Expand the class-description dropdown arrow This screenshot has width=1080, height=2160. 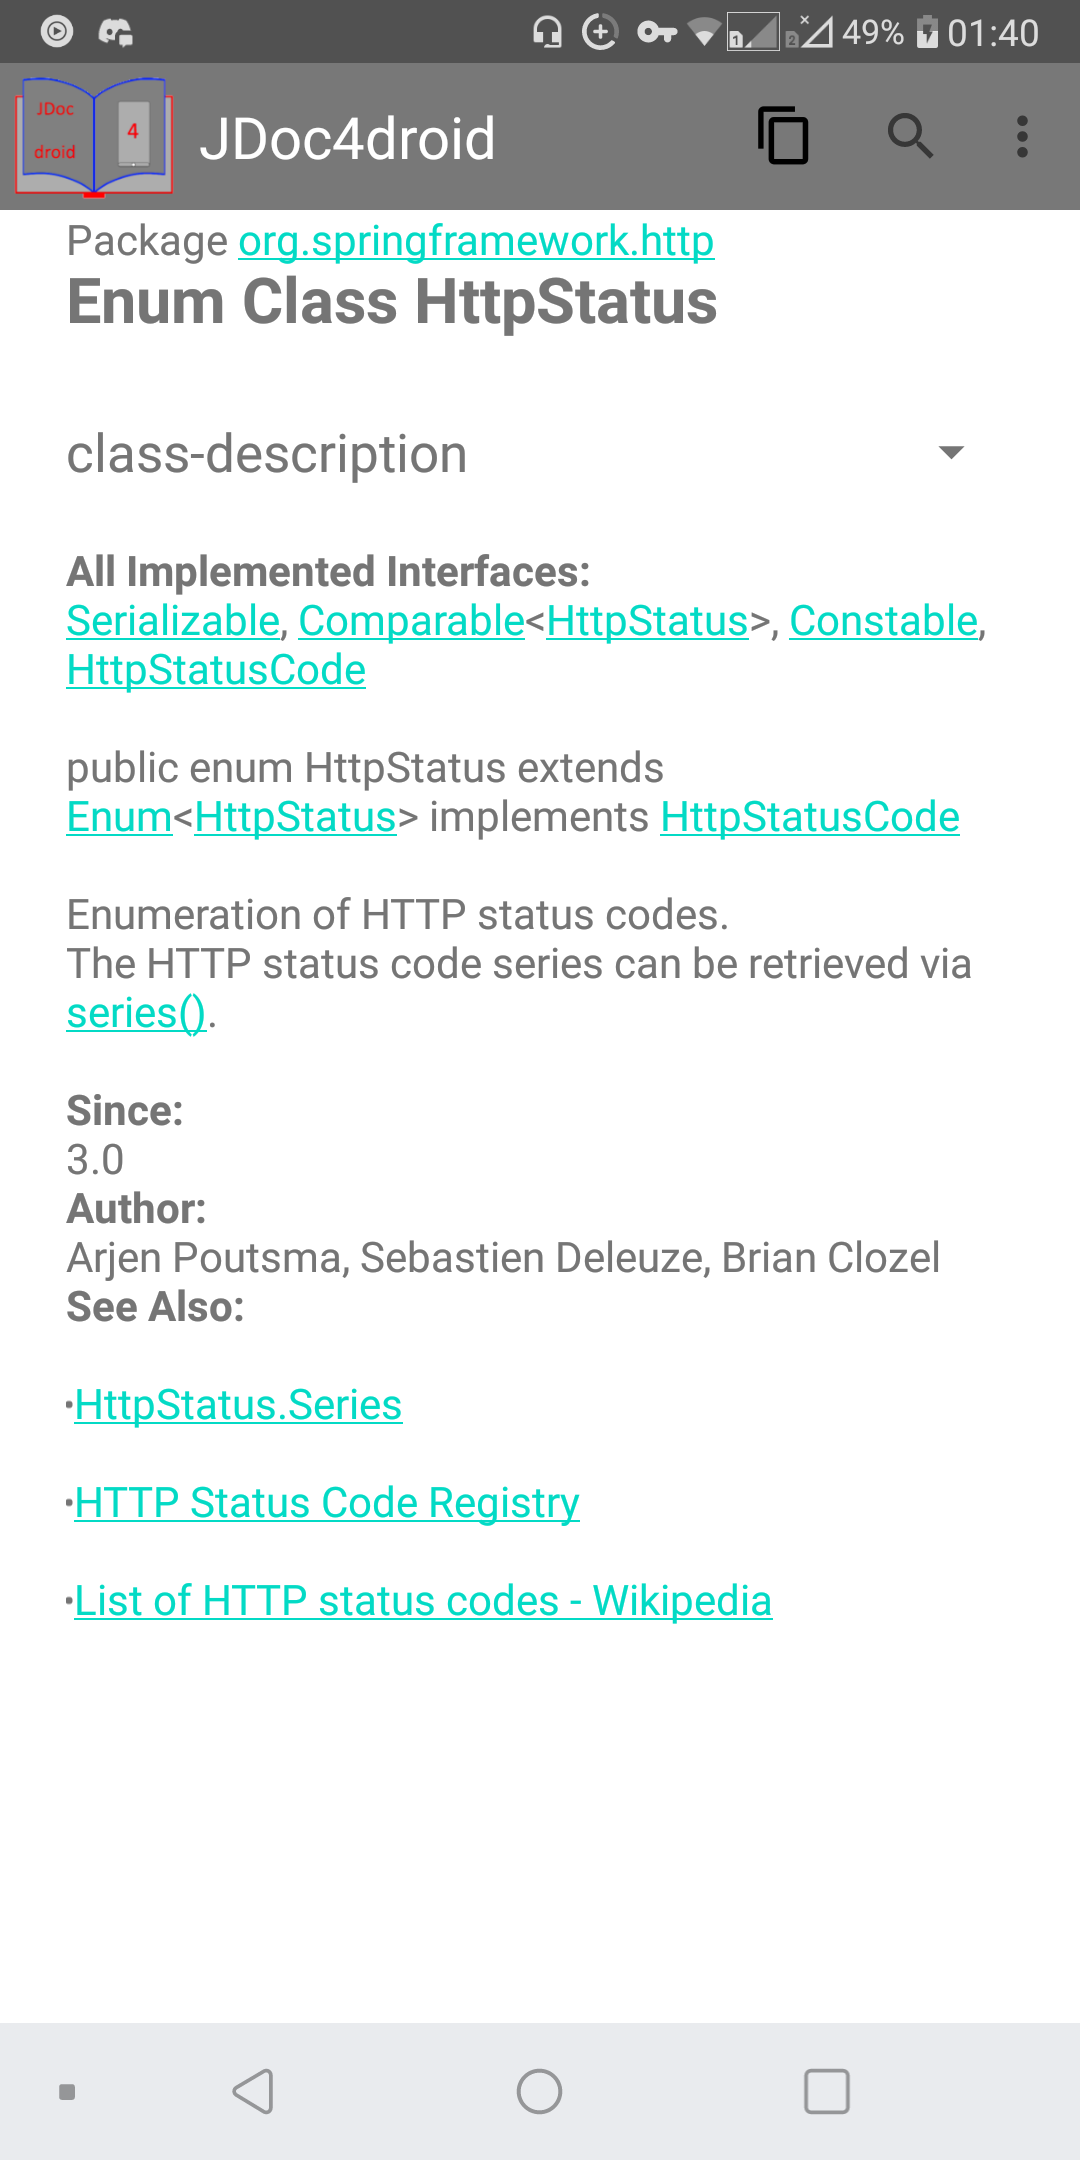point(952,452)
